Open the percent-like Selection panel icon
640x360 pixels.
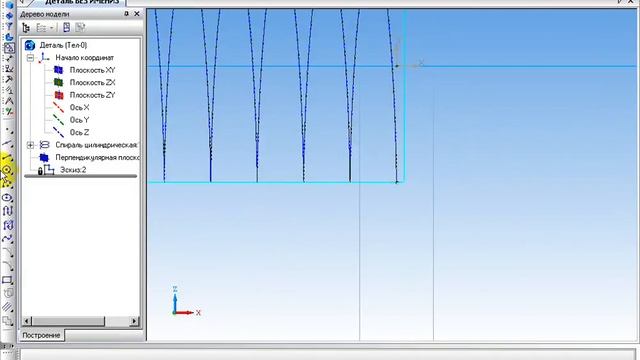pyautogui.click(x=8, y=111)
